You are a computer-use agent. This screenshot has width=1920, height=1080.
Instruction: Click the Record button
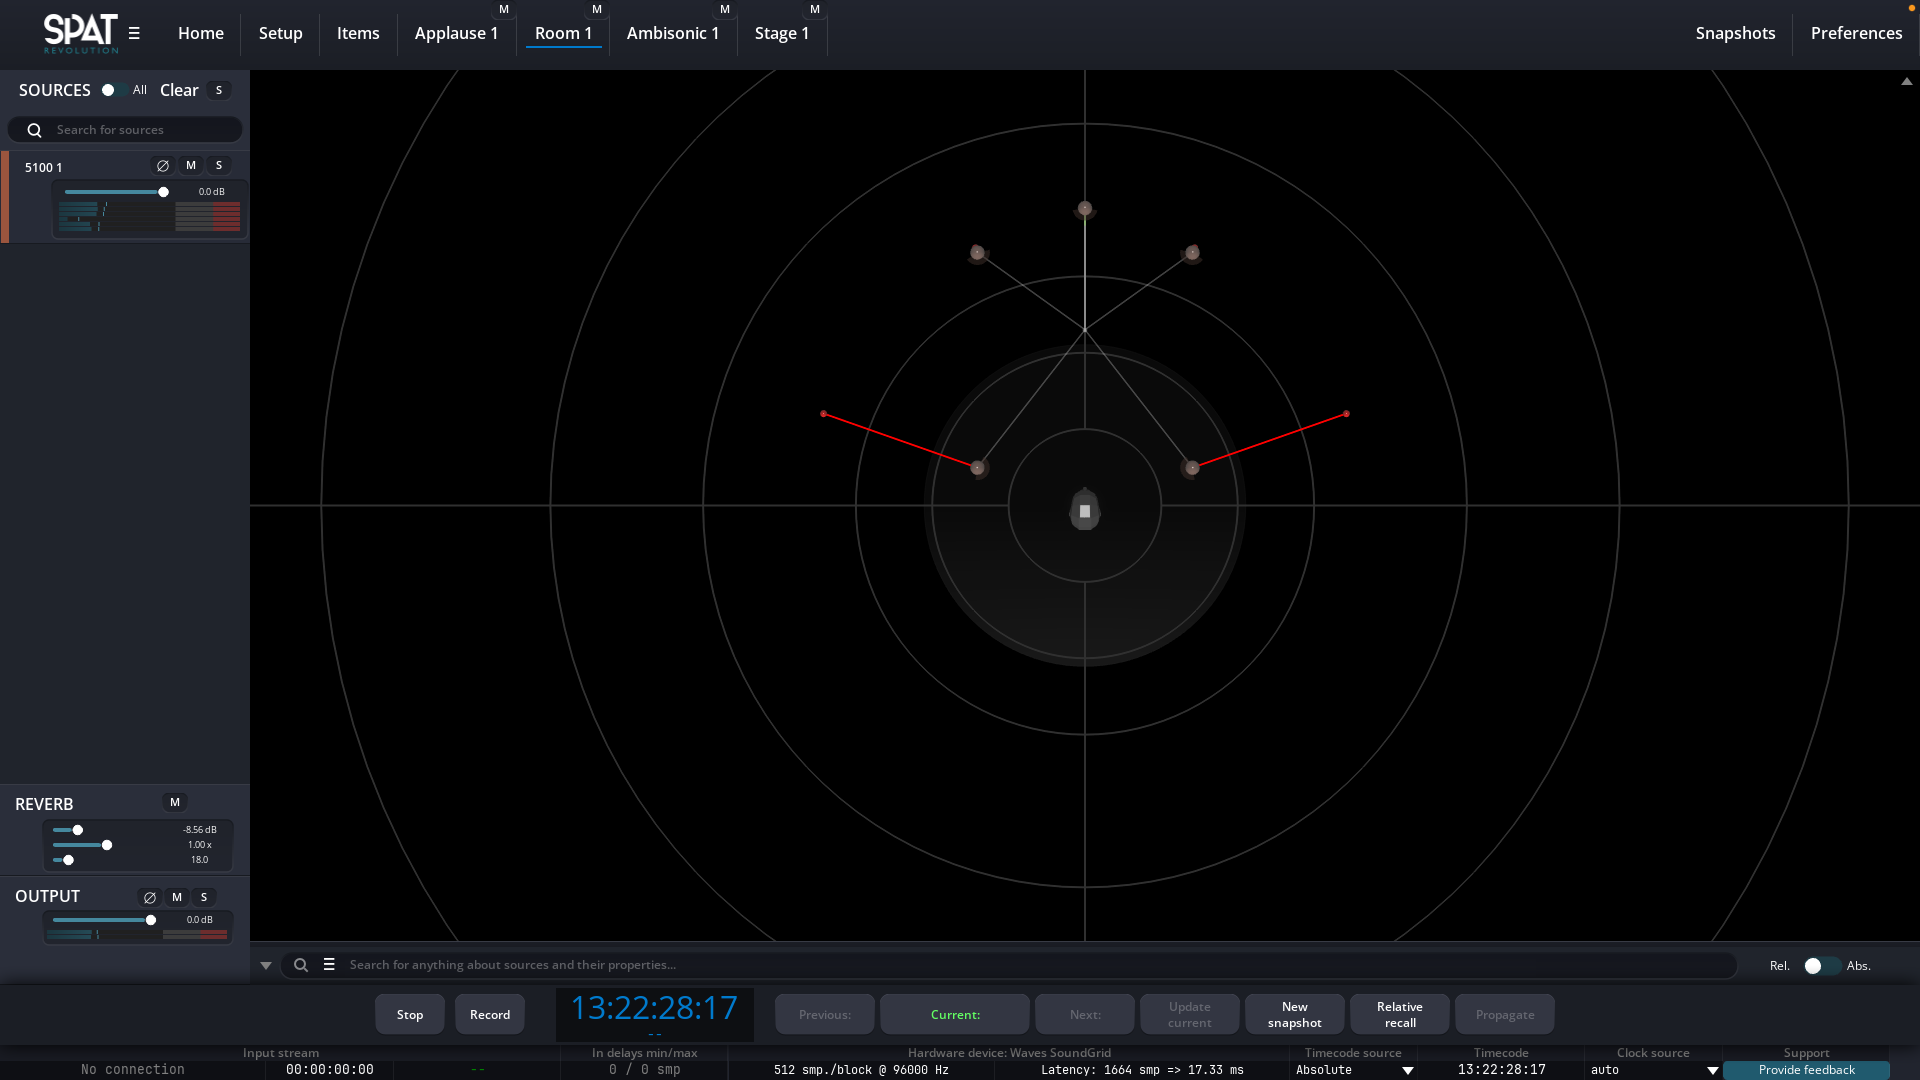pos(490,1014)
